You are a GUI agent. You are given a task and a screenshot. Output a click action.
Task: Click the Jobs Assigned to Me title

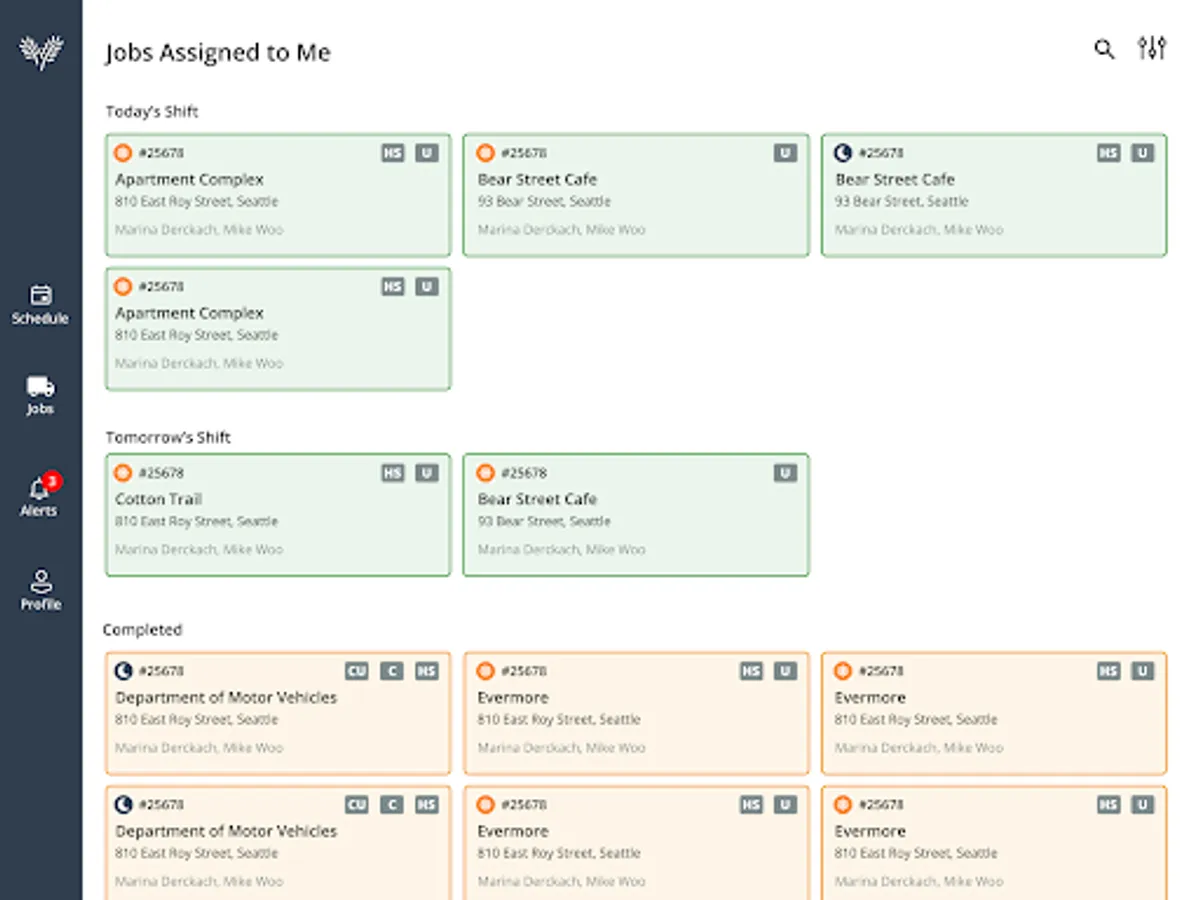[x=218, y=53]
